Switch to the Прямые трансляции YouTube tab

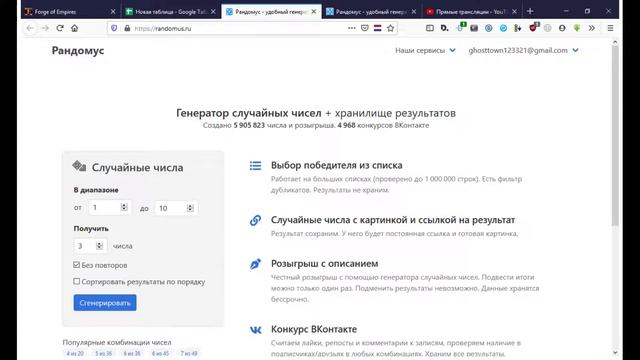(x=471, y=12)
